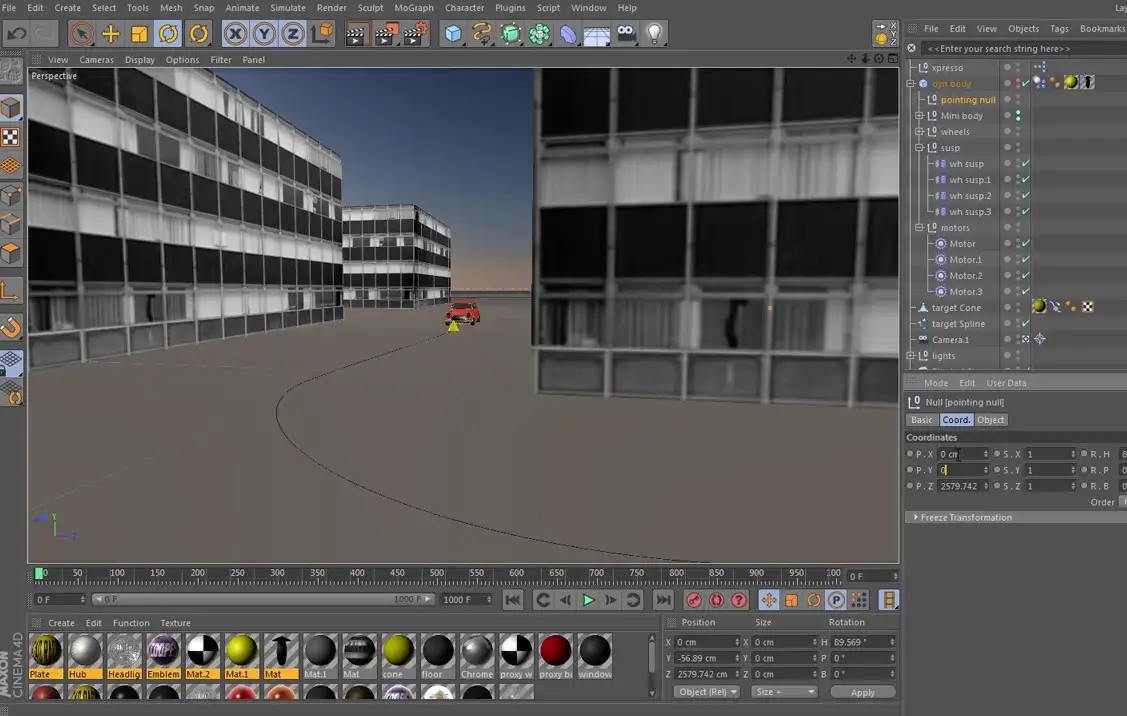Open the Array modeling objects icon

[539, 34]
